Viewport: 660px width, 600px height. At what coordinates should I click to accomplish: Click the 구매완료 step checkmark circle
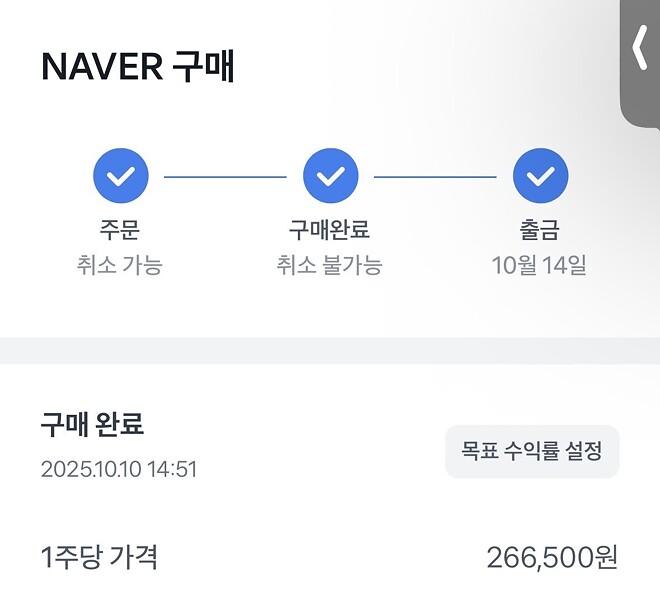pyautogui.click(x=330, y=177)
